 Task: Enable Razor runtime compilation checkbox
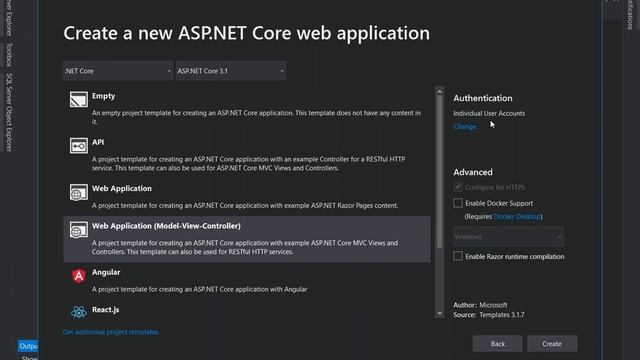(458, 256)
